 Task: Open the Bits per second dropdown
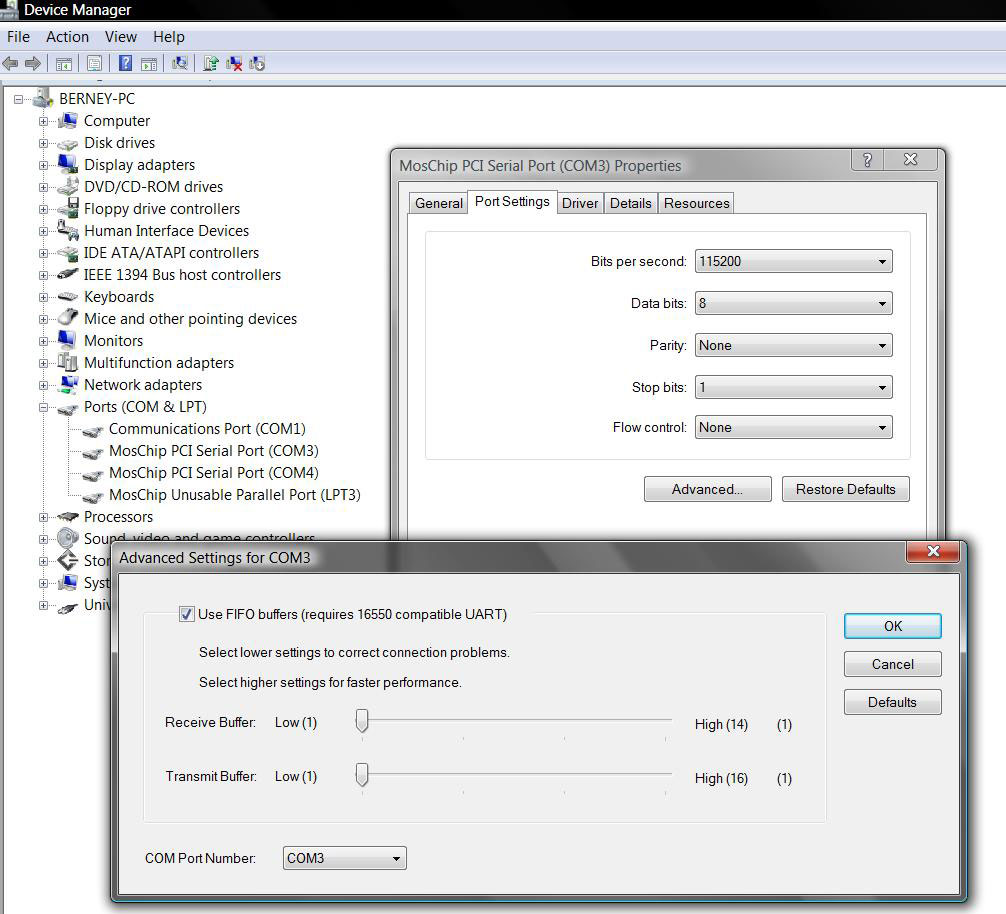[x=794, y=261]
